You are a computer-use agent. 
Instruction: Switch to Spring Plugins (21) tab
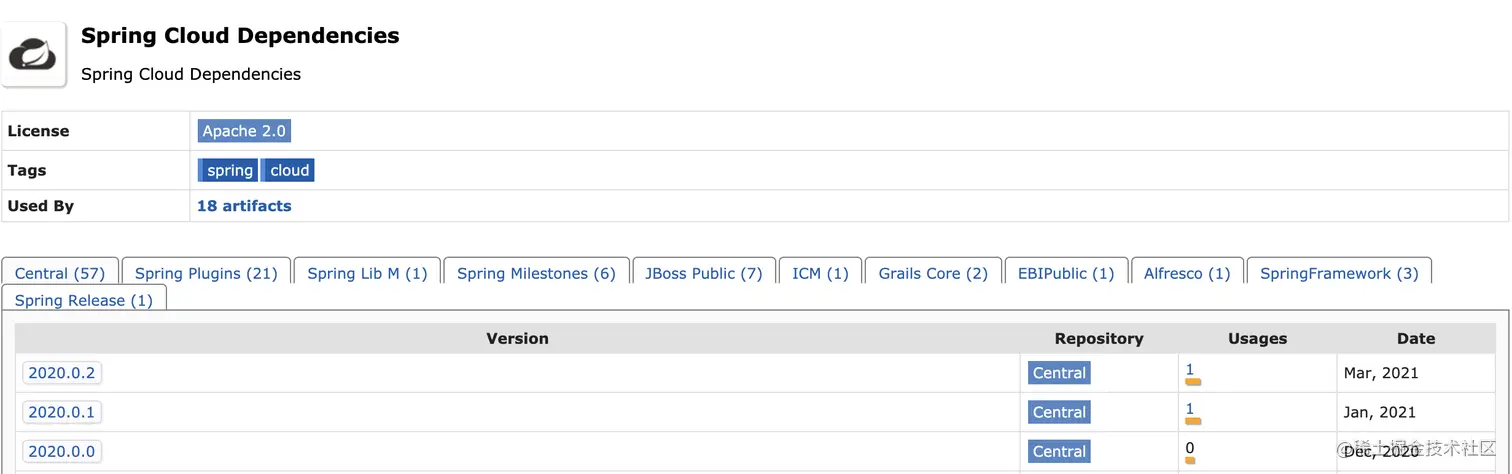[x=206, y=273]
